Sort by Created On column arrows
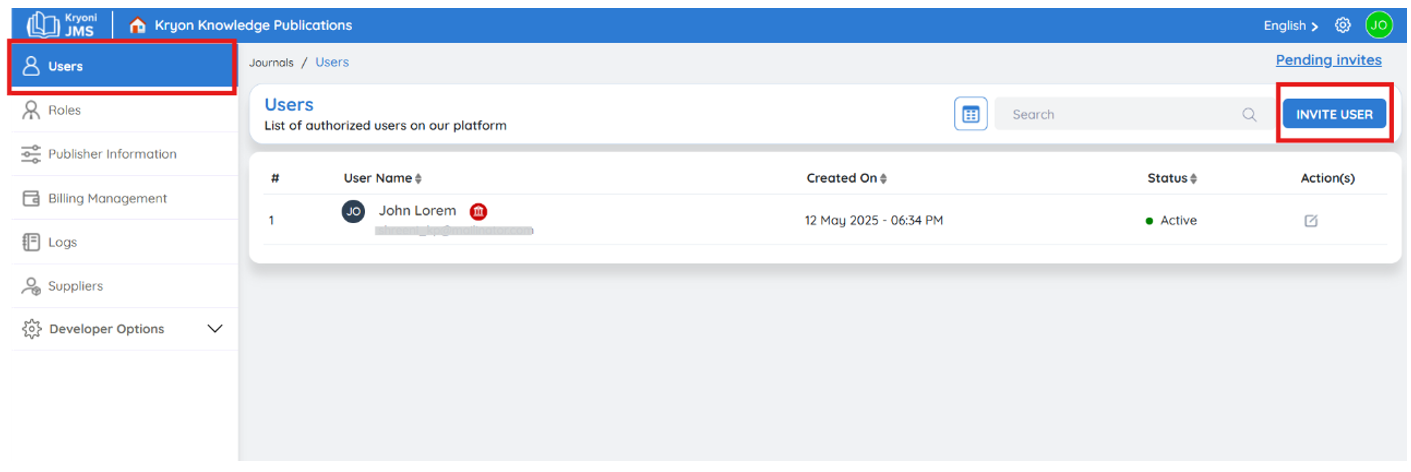 883,178
